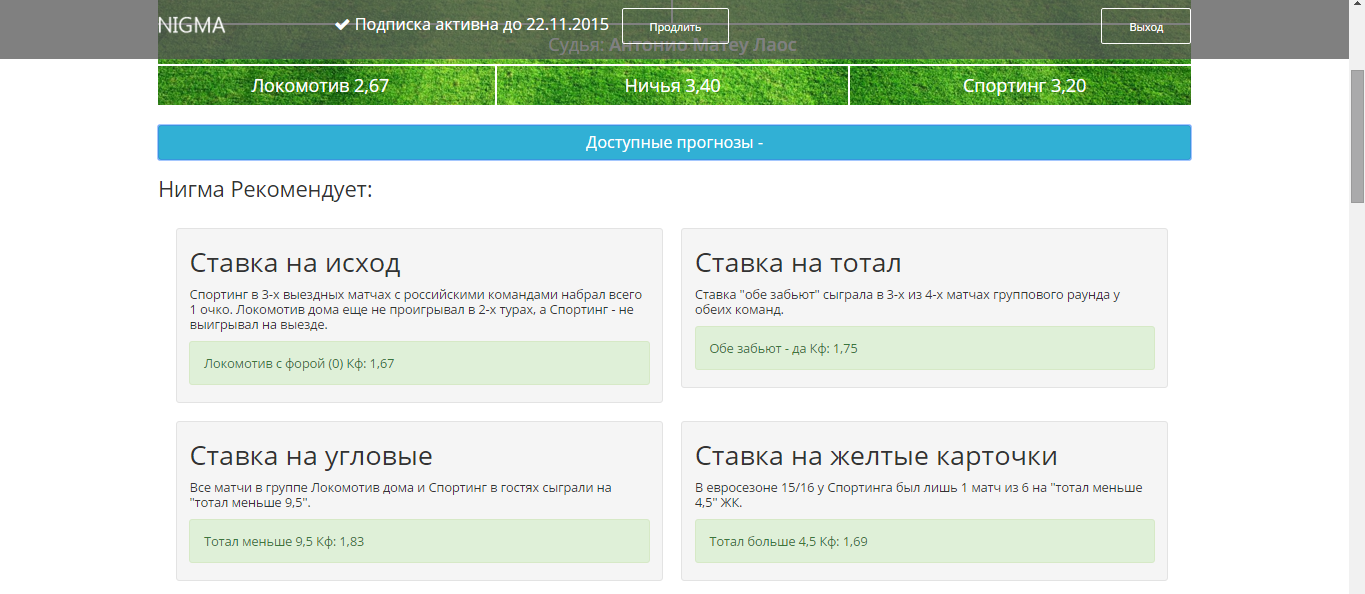Screen dimensions: 1365x594
Task: Expand the Доступные прогнозы bar
Action: tap(674, 142)
